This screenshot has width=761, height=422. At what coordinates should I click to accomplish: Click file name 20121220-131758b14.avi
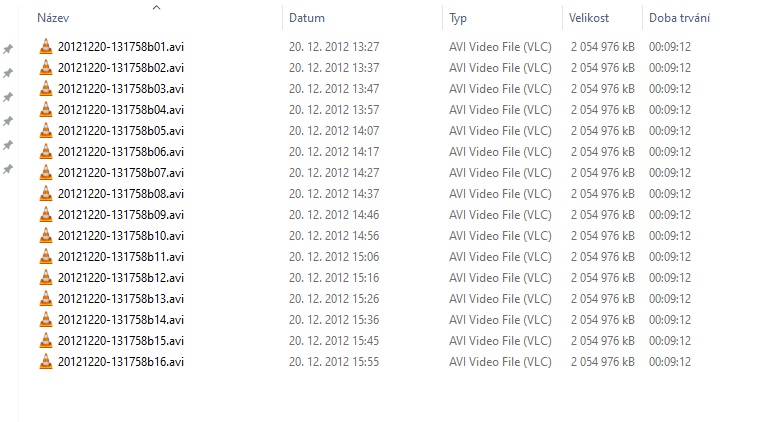coord(121,319)
